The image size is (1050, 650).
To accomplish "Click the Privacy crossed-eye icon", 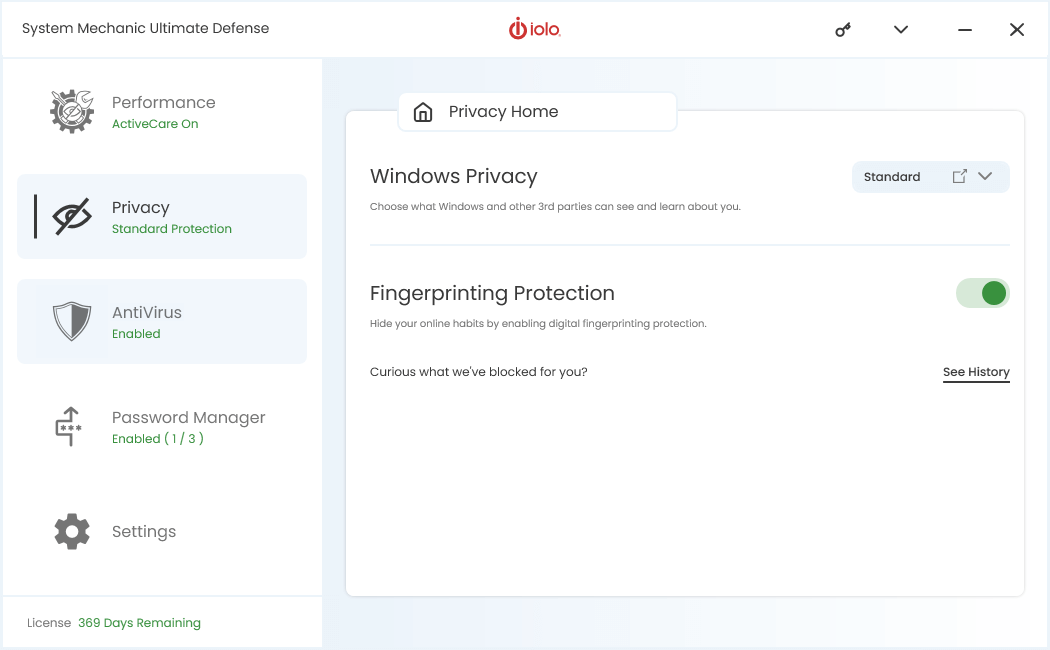I will tap(72, 217).
